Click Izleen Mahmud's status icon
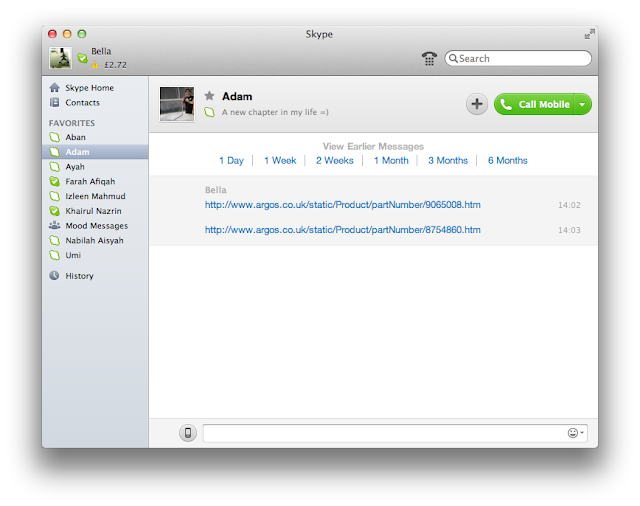 pos(54,196)
